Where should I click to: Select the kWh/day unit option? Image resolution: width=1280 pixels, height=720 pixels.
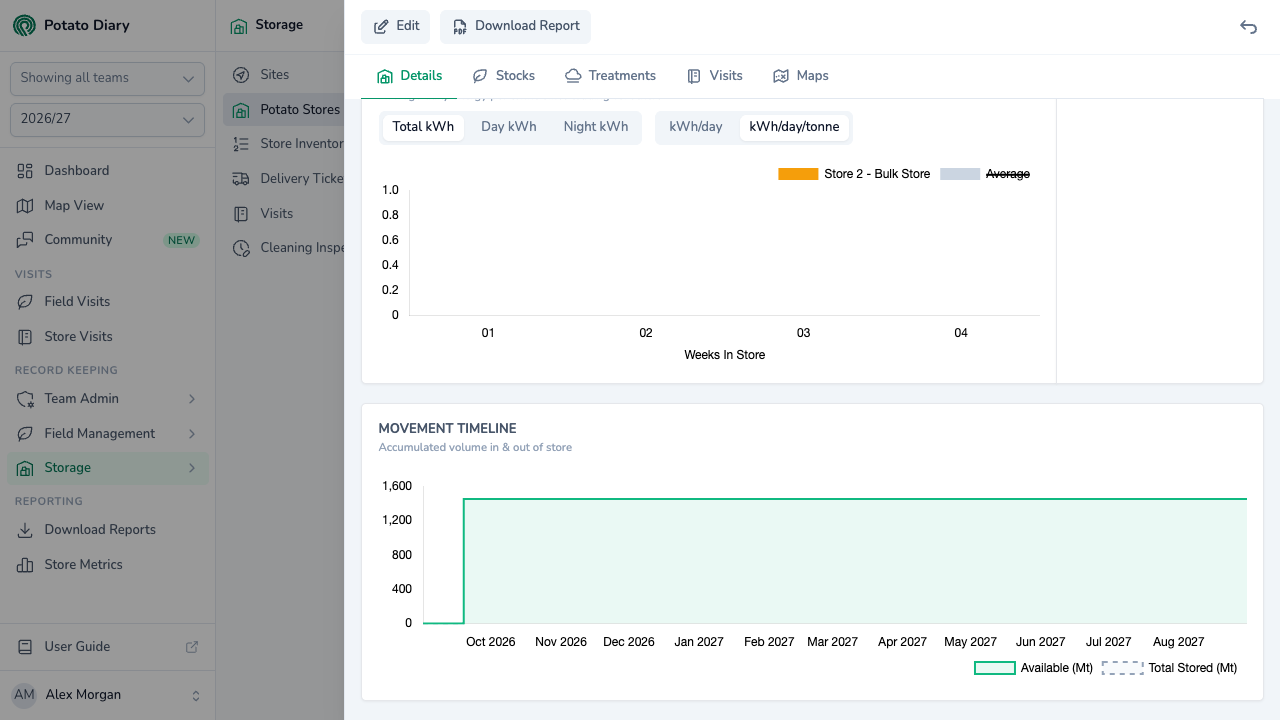pyautogui.click(x=696, y=127)
